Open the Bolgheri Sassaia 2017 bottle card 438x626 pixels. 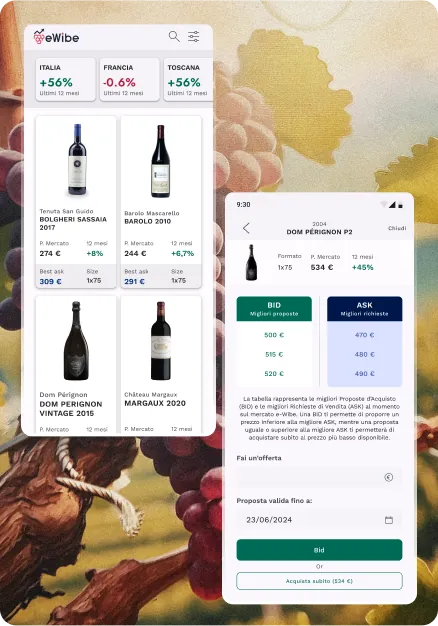76,202
